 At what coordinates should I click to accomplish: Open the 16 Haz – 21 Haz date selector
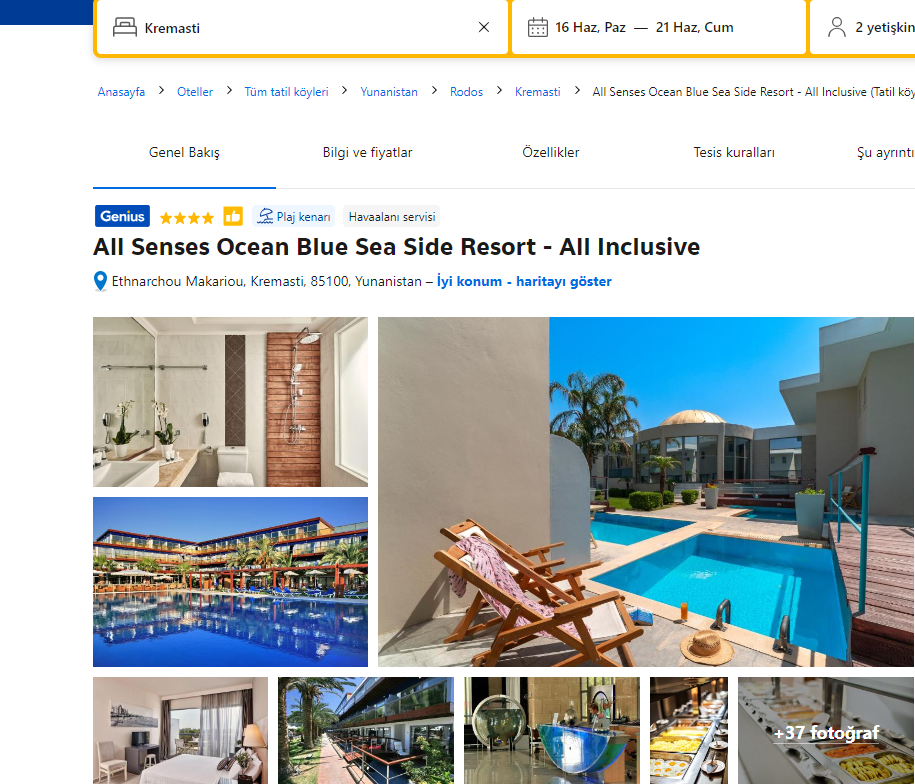[x=658, y=27]
